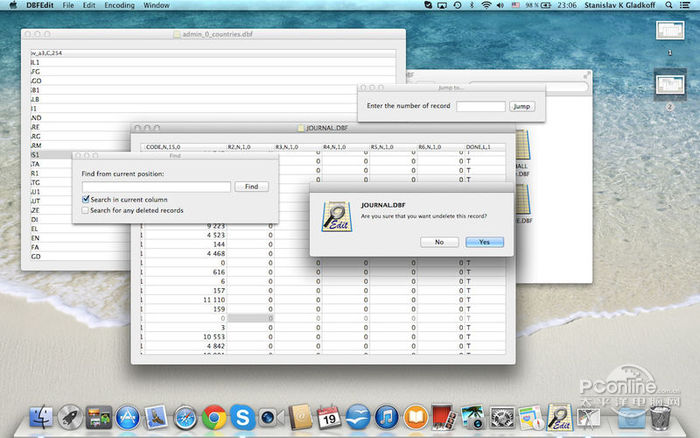Click the record number input field
Viewport: 700px width, 438px height.
tap(480, 106)
